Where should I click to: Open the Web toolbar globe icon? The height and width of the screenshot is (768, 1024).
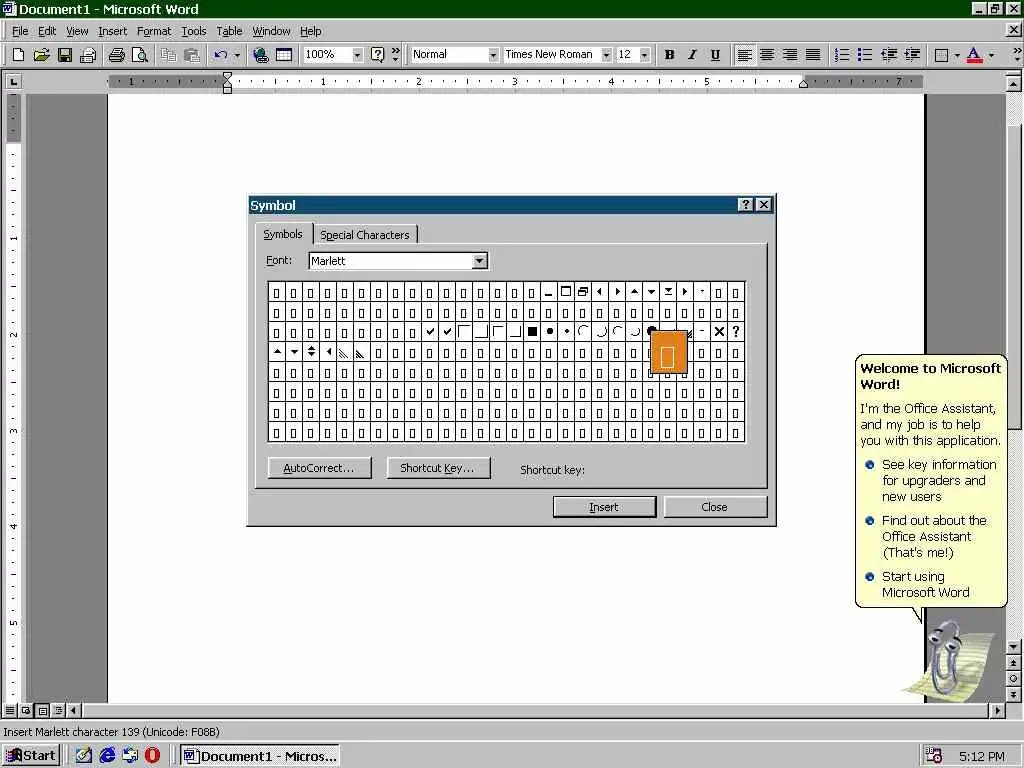pos(261,55)
